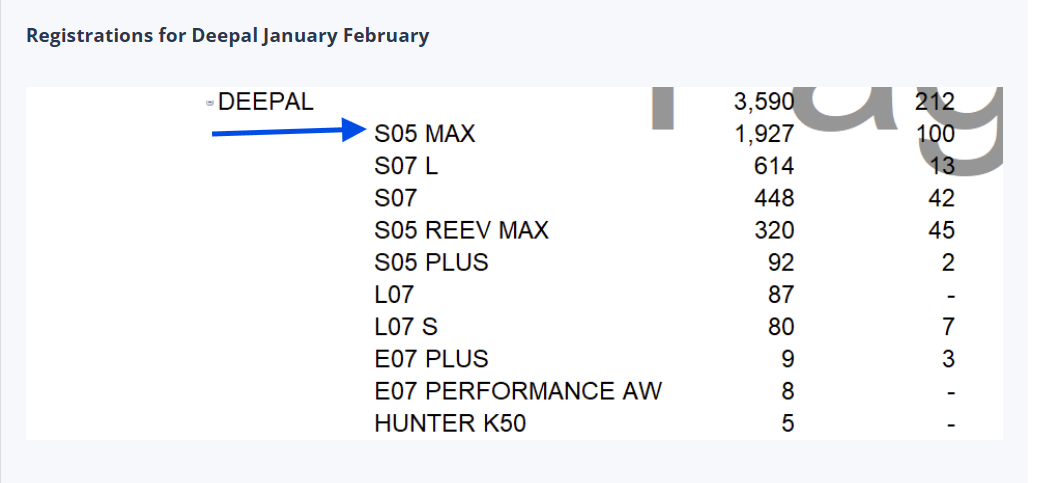The width and height of the screenshot is (1052, 483).
Task: Click the DEEPAL total value 3,590
Action: [763, 101]
